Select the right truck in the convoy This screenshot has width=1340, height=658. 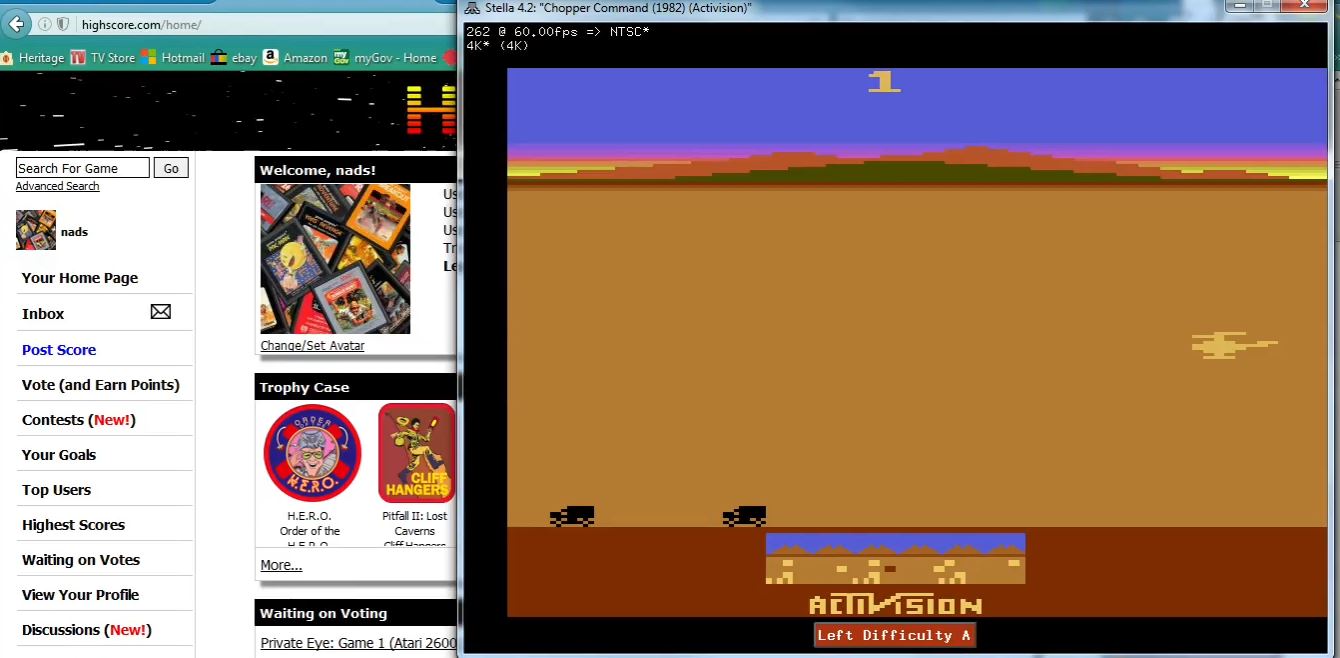(x=744, y=516)
